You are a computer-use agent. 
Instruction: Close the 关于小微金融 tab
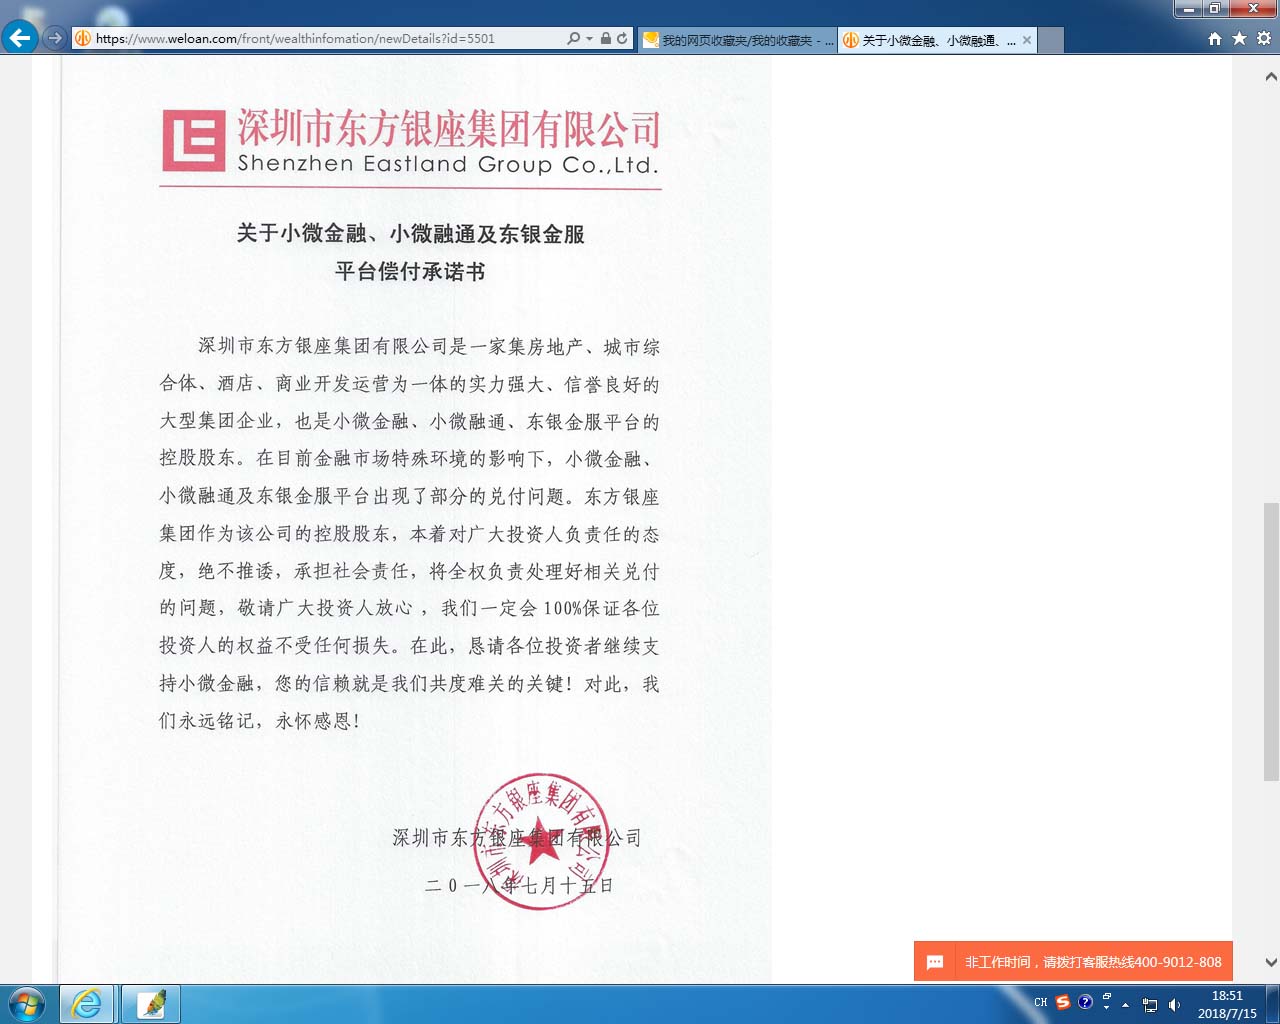[x=1026, y=40]
